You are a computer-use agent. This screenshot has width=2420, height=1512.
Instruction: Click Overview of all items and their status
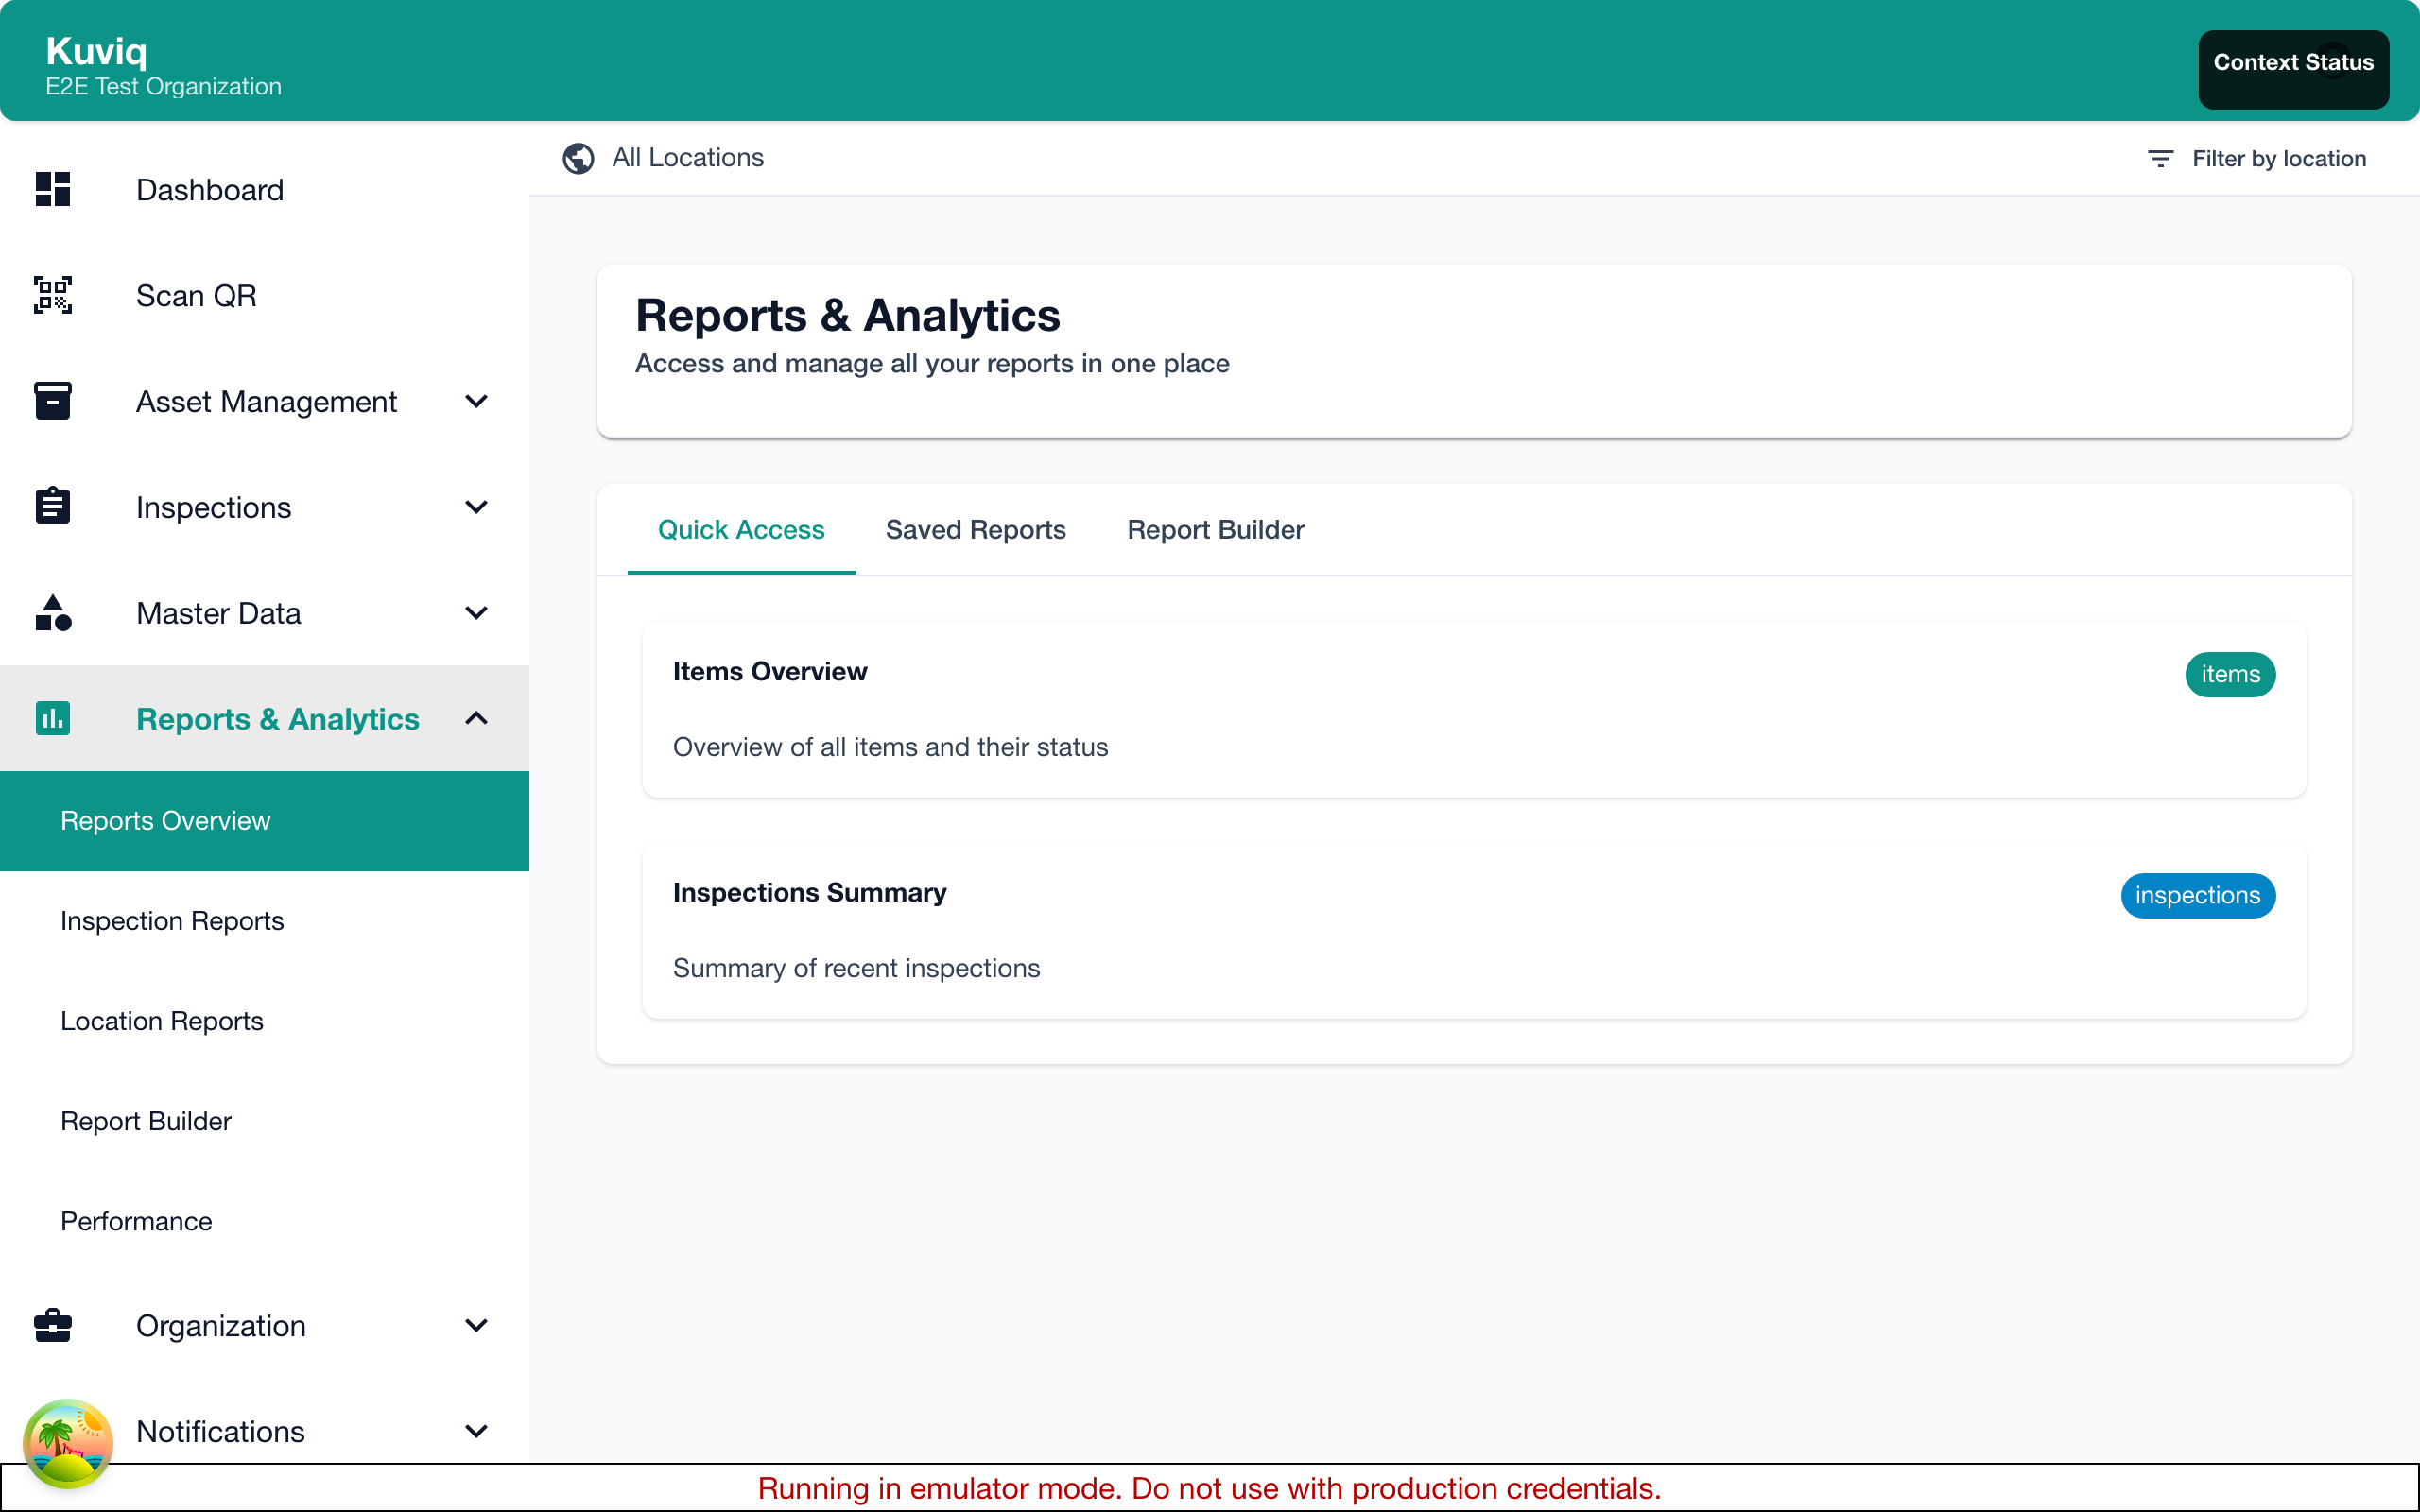click(x=890, y=747)
